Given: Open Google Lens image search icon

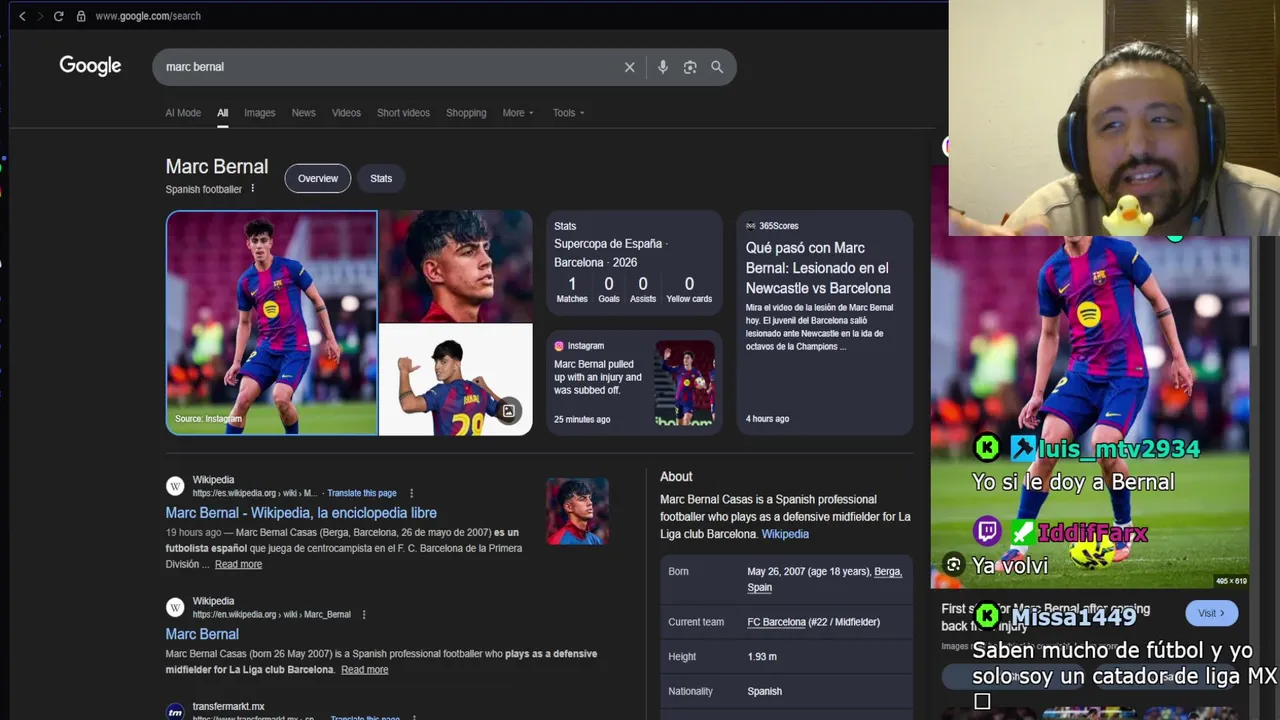Looking at the screenshot, I should 690,67.
